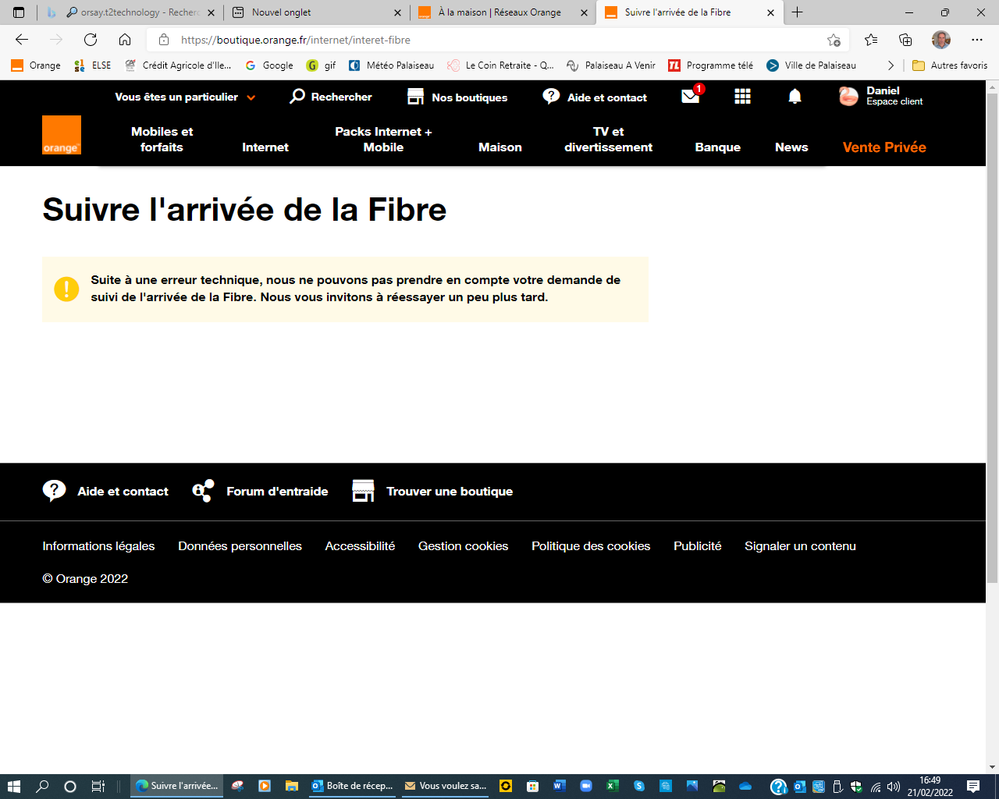
Task: Open File Explorer from the taskbar
Action: (291, 786)
